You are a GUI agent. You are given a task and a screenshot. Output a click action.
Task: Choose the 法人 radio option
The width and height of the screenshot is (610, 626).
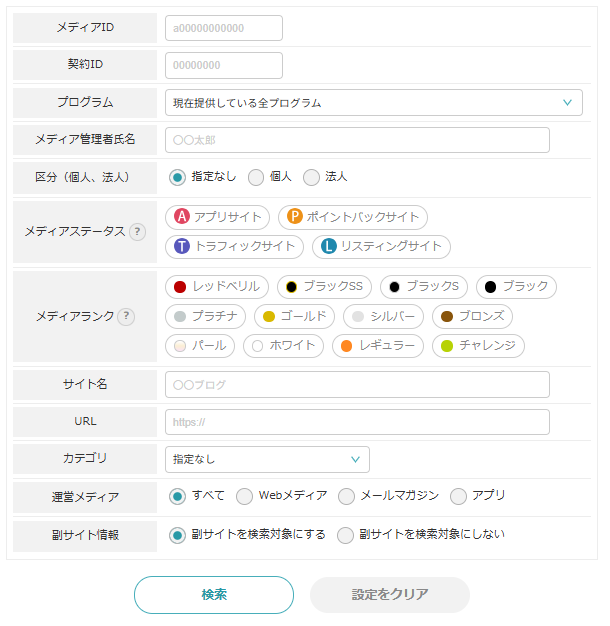(311, 177)
